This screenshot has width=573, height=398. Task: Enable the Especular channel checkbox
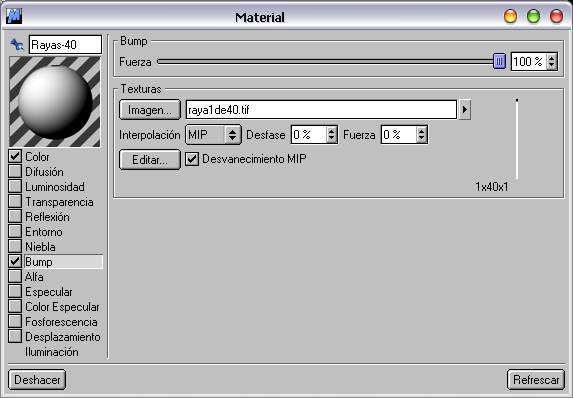[15, 291]
